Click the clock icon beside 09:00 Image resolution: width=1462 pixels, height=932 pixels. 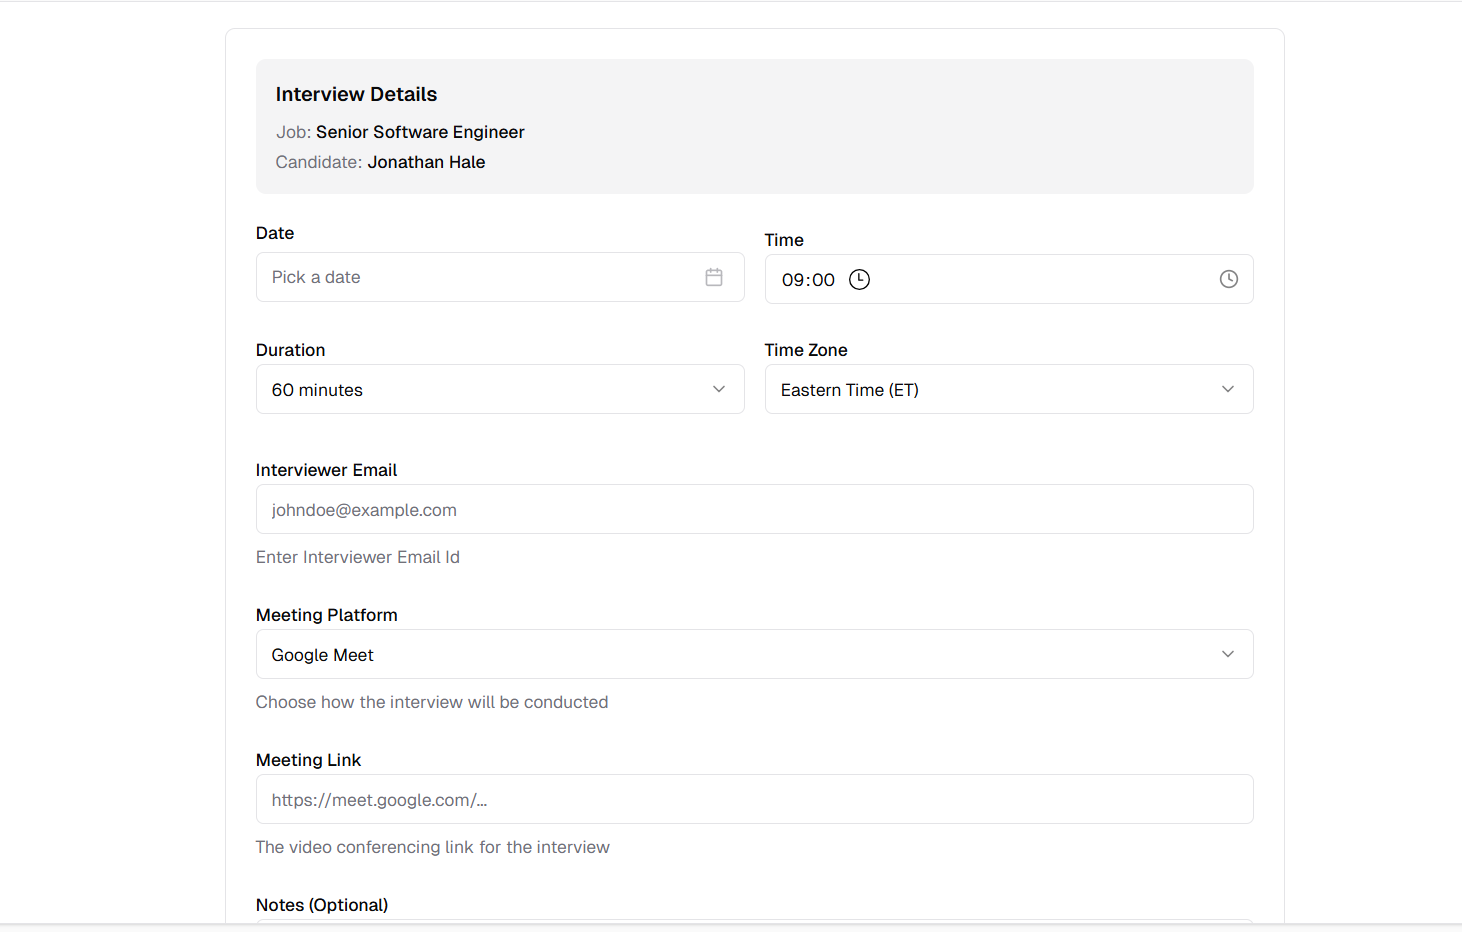[859, 280]
